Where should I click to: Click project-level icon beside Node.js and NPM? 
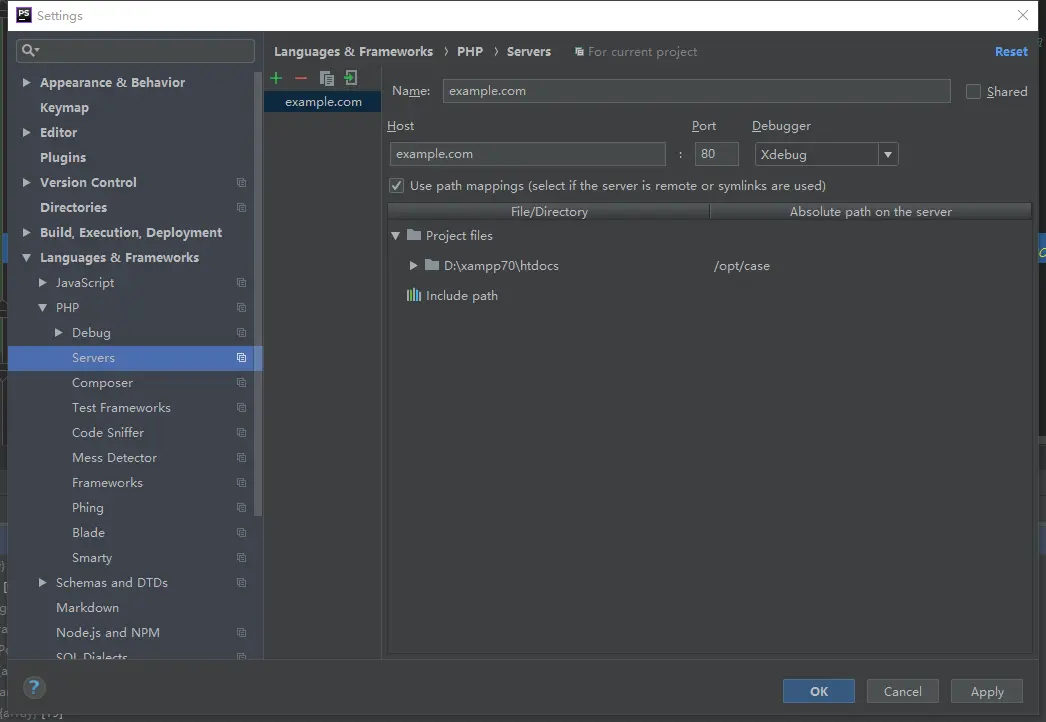[241, 633]
